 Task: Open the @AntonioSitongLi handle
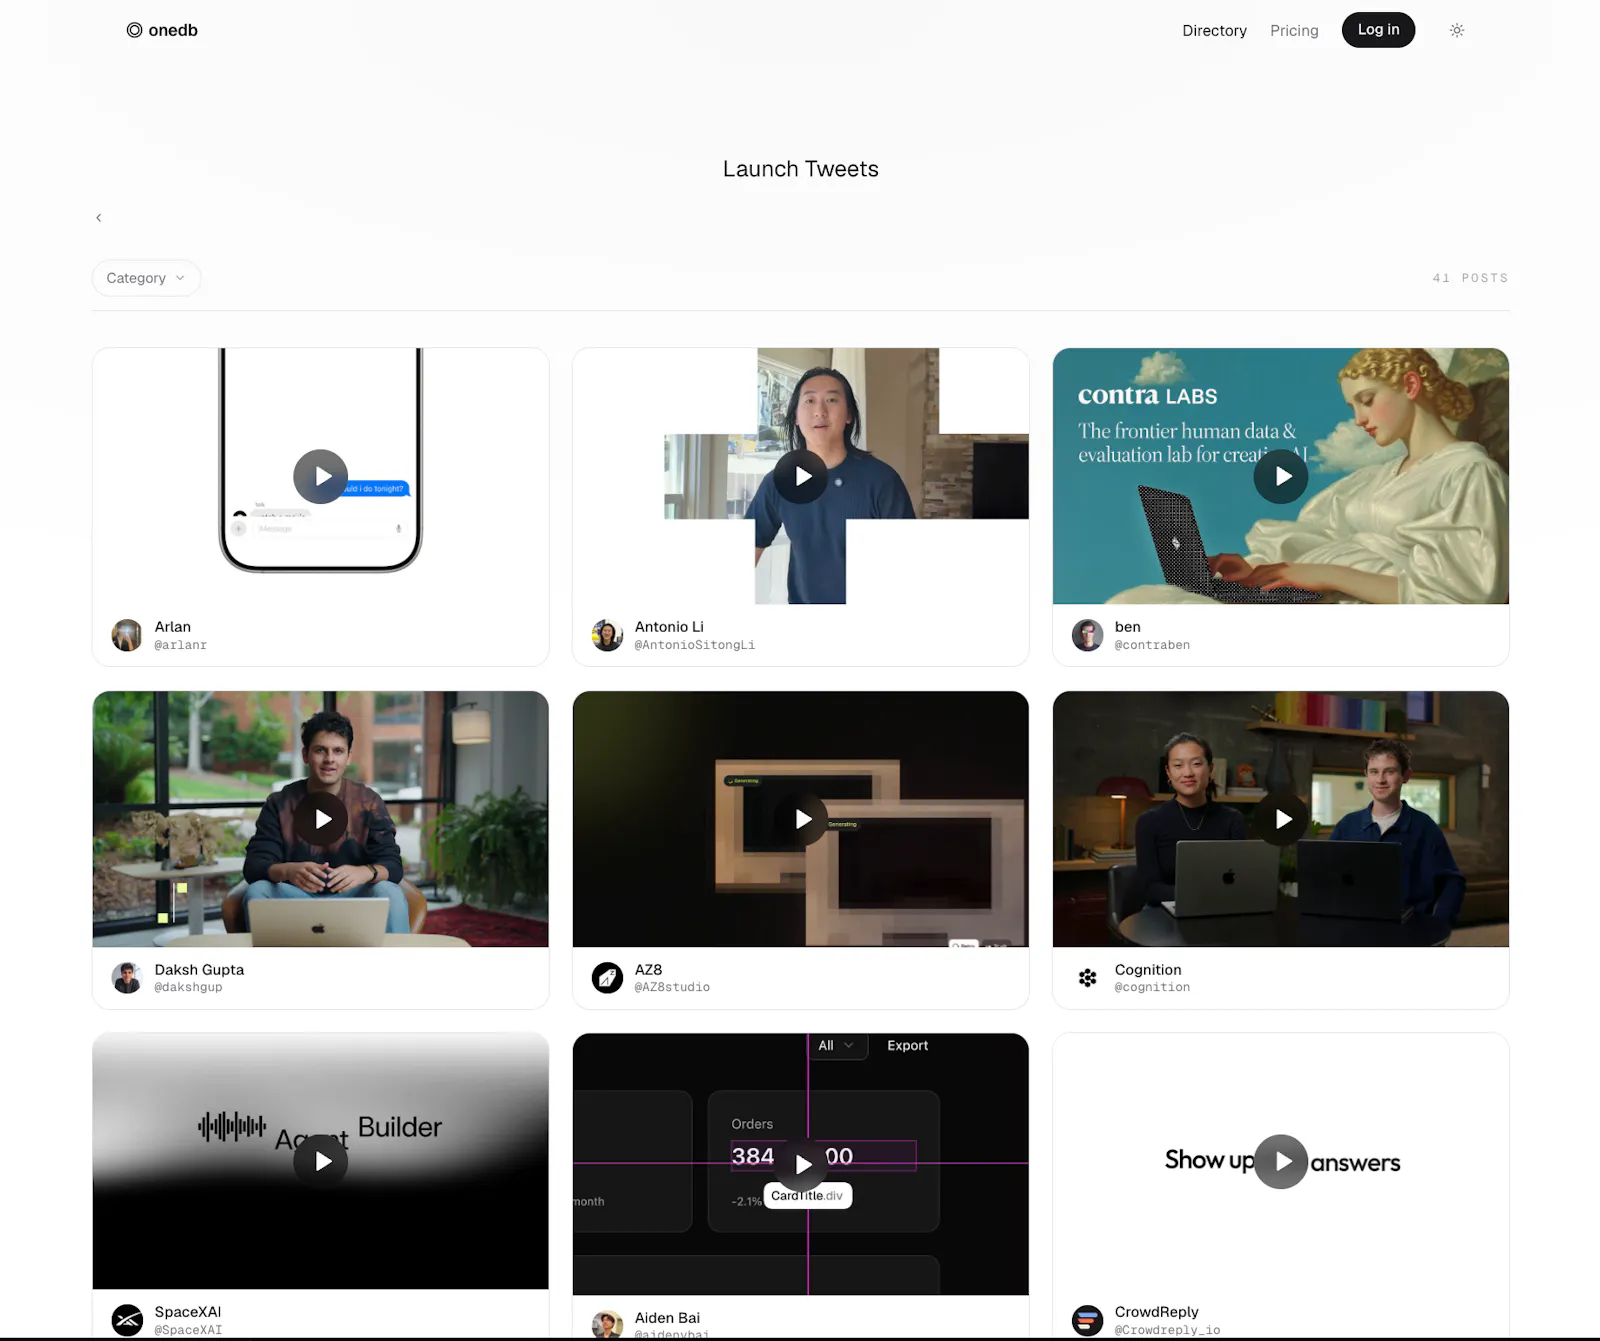[x=694, y=645]
